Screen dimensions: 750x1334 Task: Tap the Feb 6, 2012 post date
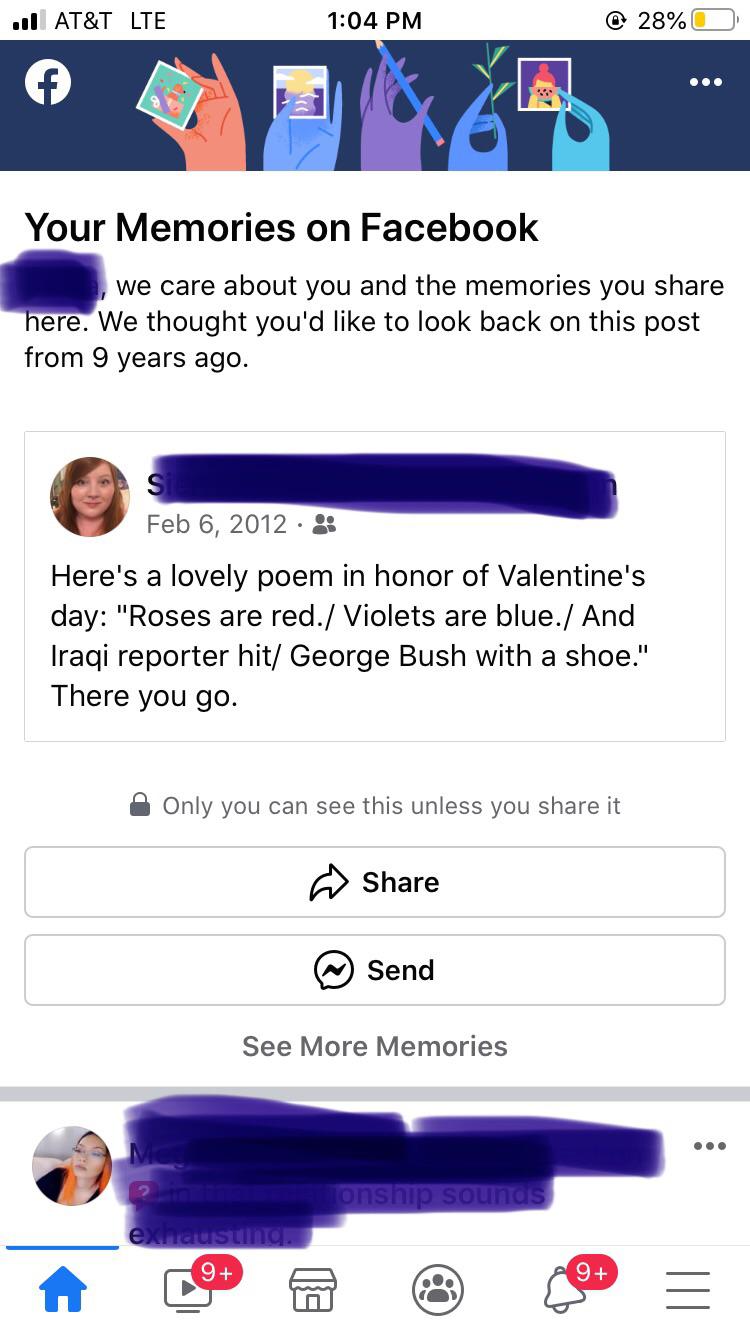[x=216, y=524]
